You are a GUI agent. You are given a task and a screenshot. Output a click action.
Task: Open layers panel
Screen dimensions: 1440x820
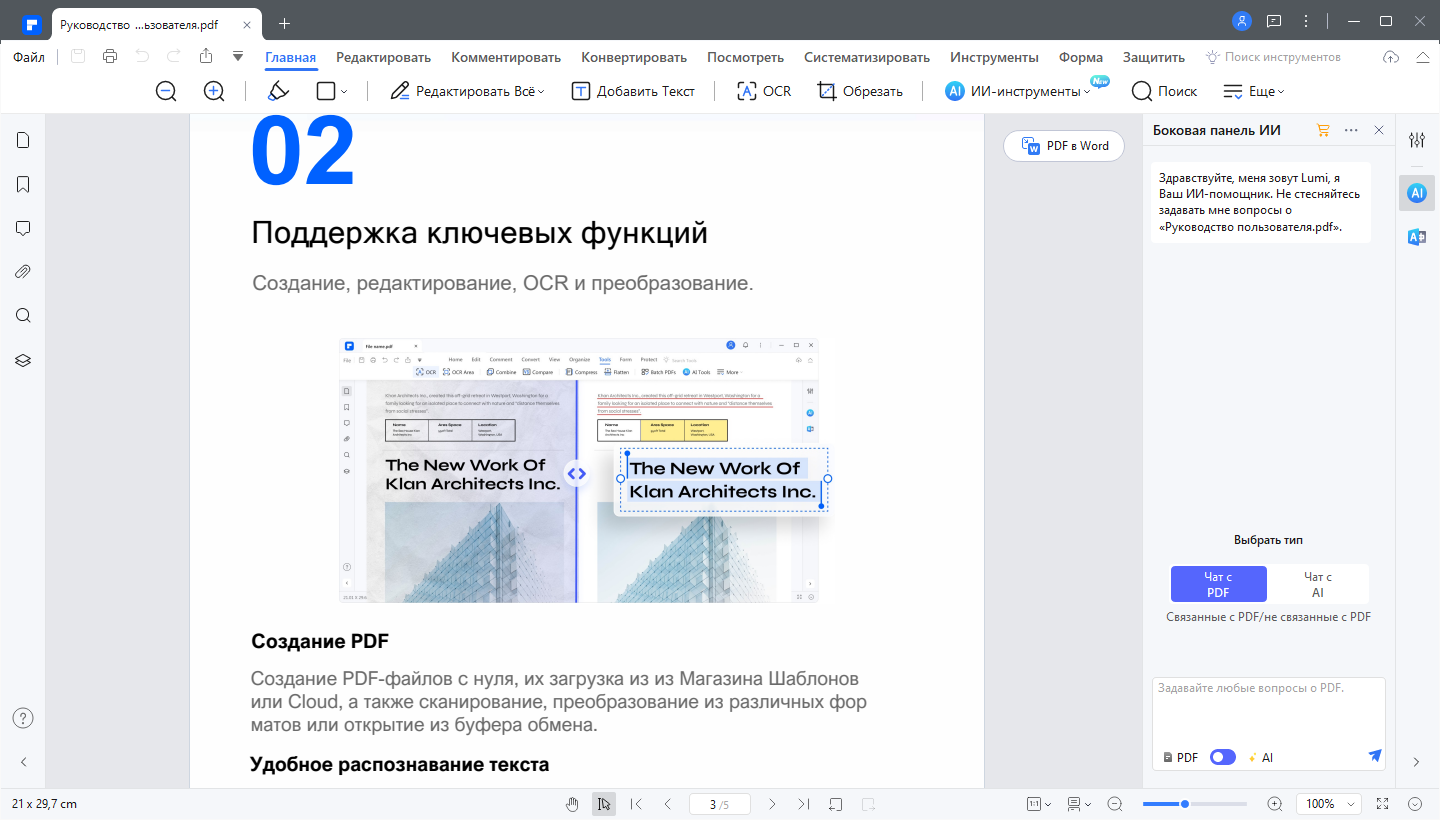[23, 360]
